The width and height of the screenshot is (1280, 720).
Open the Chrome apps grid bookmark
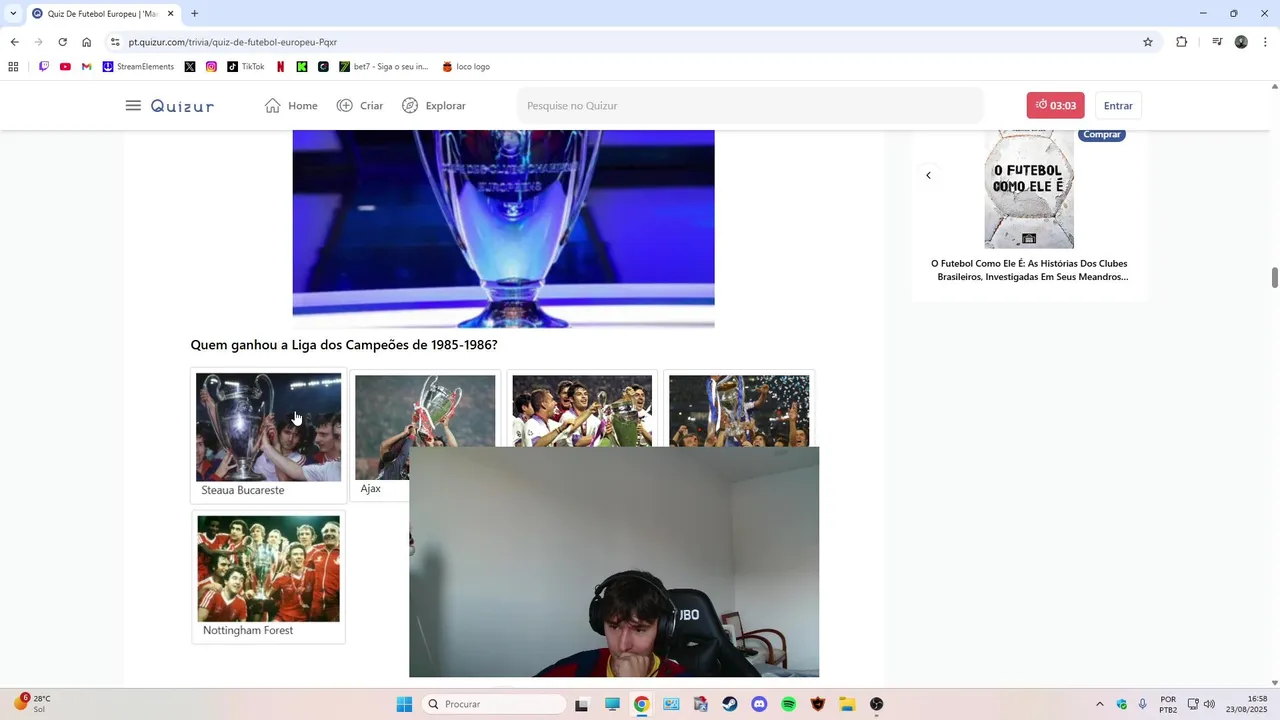click(x=13, y=67)
